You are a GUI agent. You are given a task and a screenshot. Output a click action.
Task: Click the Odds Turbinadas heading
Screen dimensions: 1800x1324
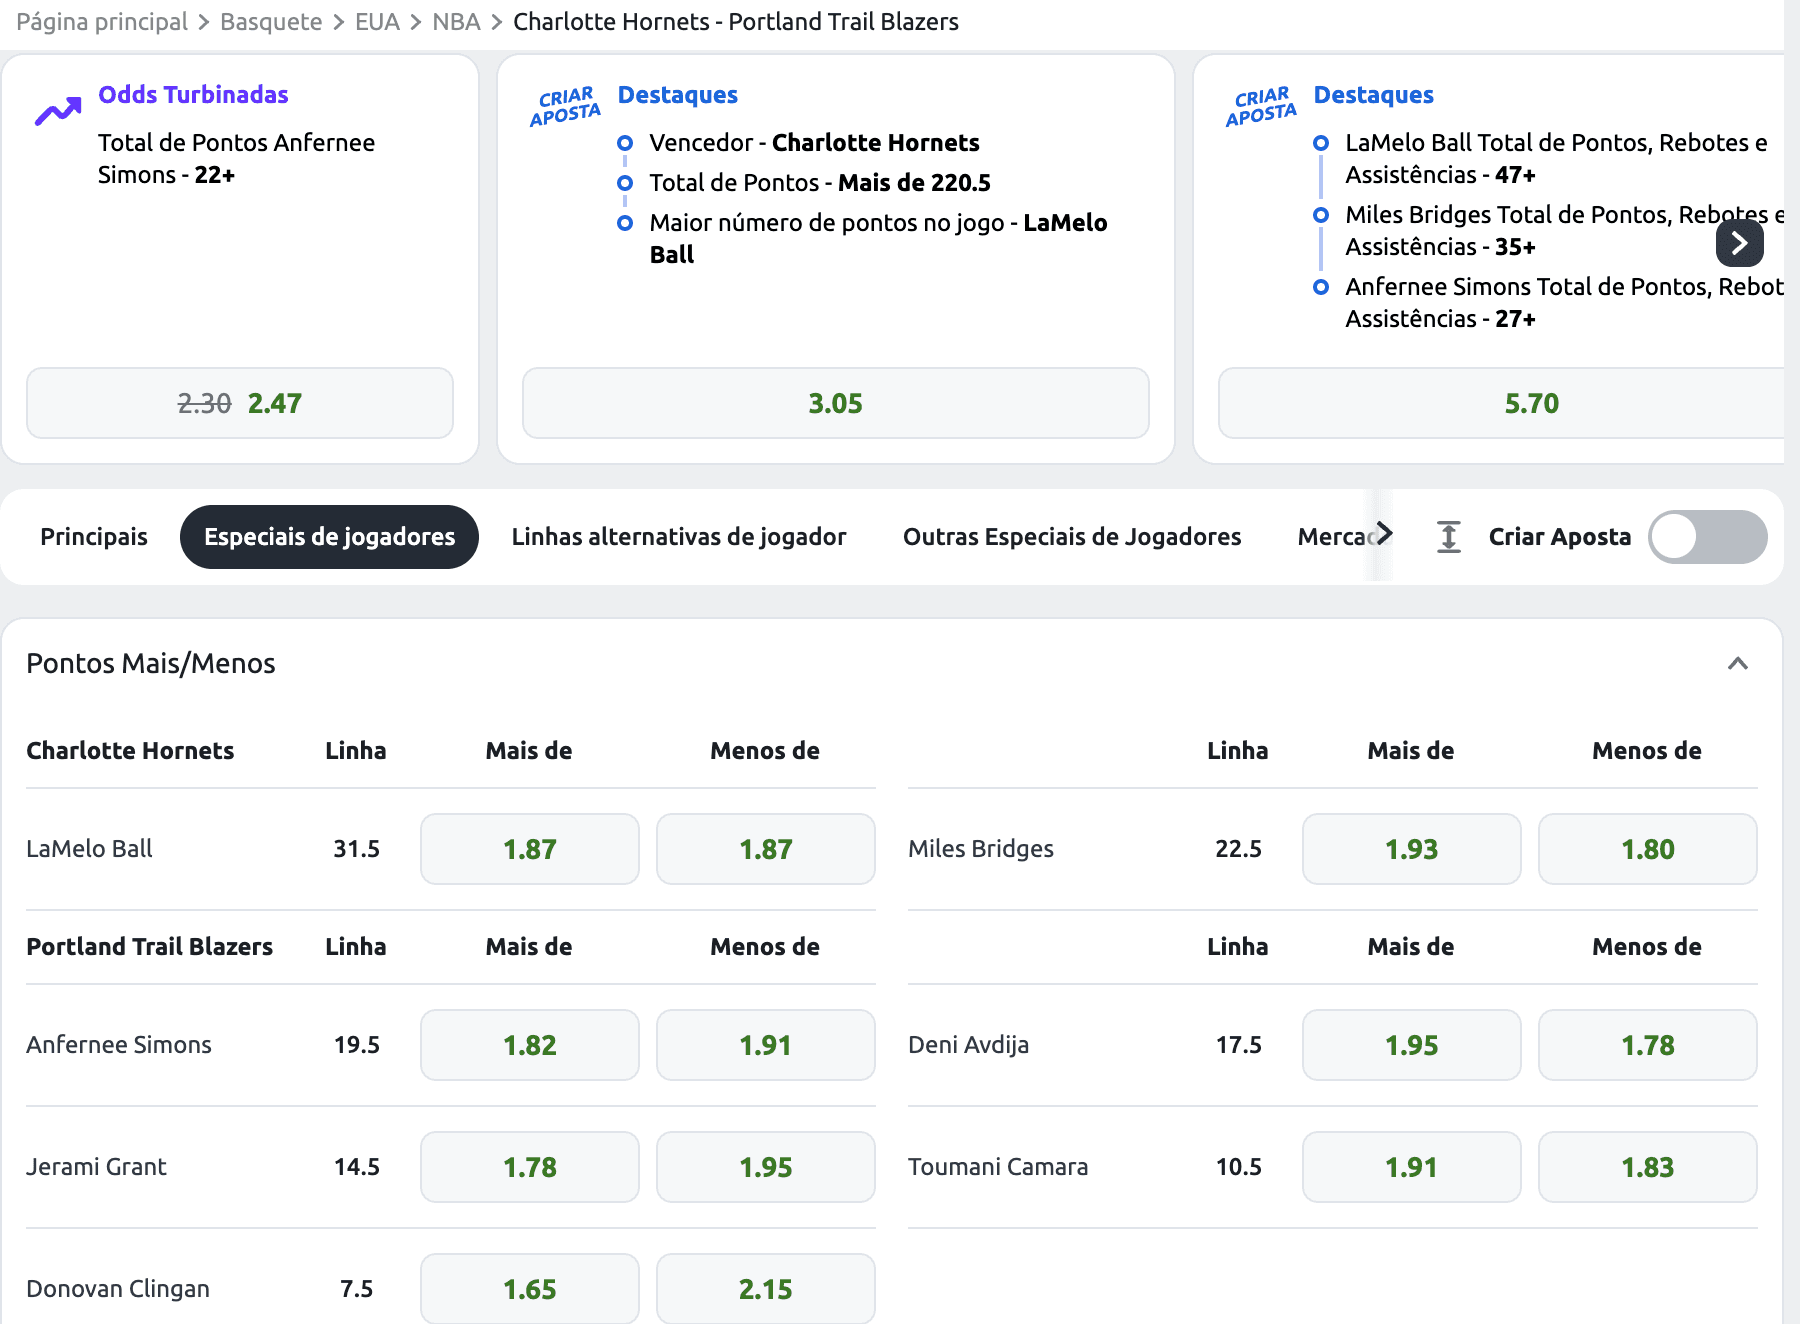click(193, 95)
